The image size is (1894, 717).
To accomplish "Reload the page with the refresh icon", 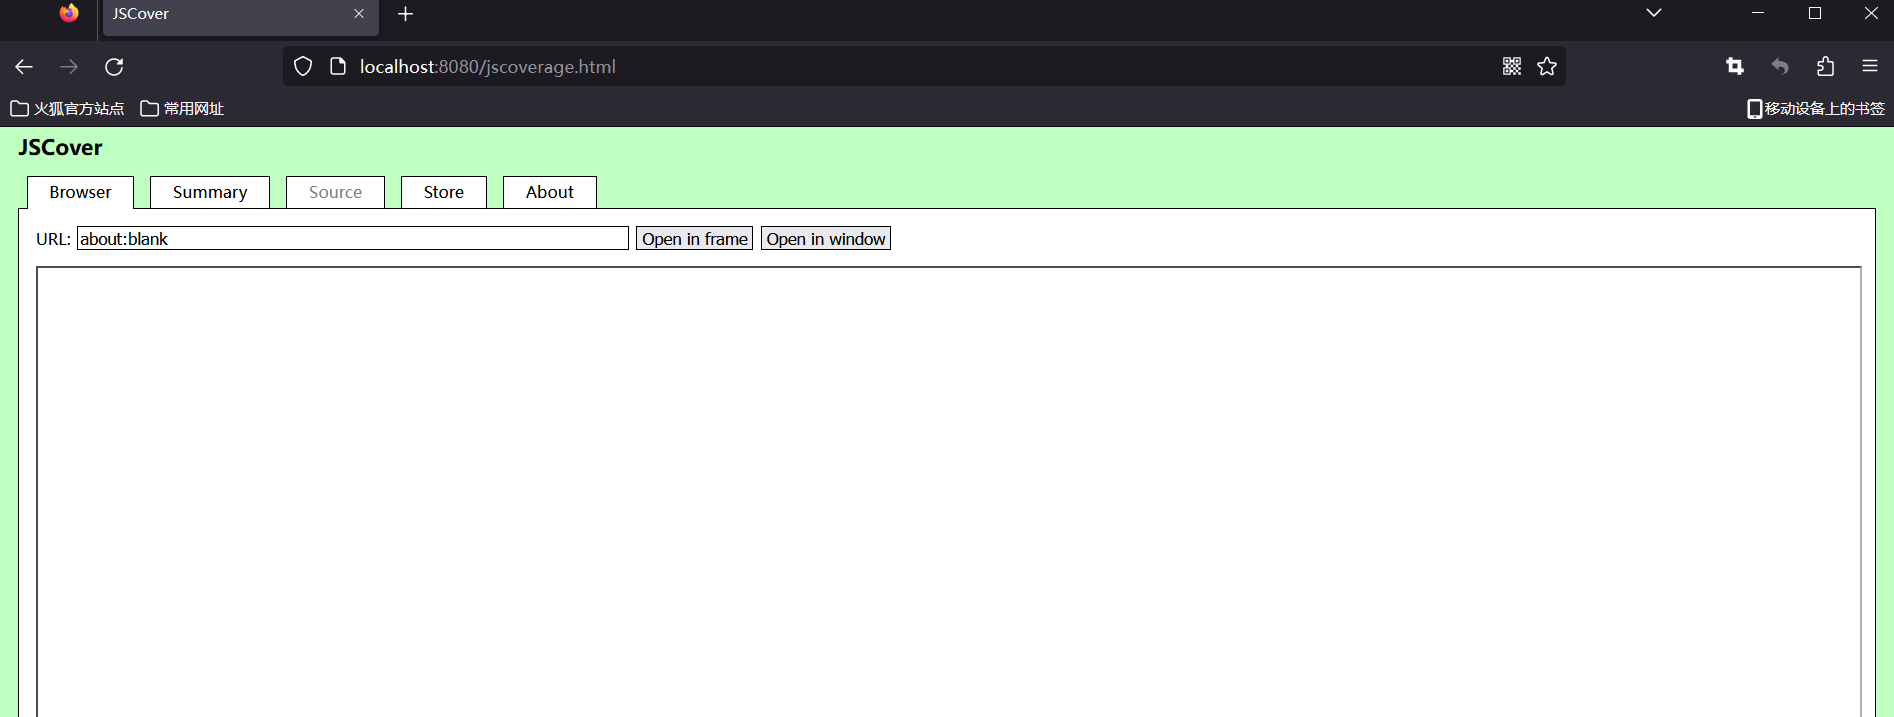I will click(114, 67).
